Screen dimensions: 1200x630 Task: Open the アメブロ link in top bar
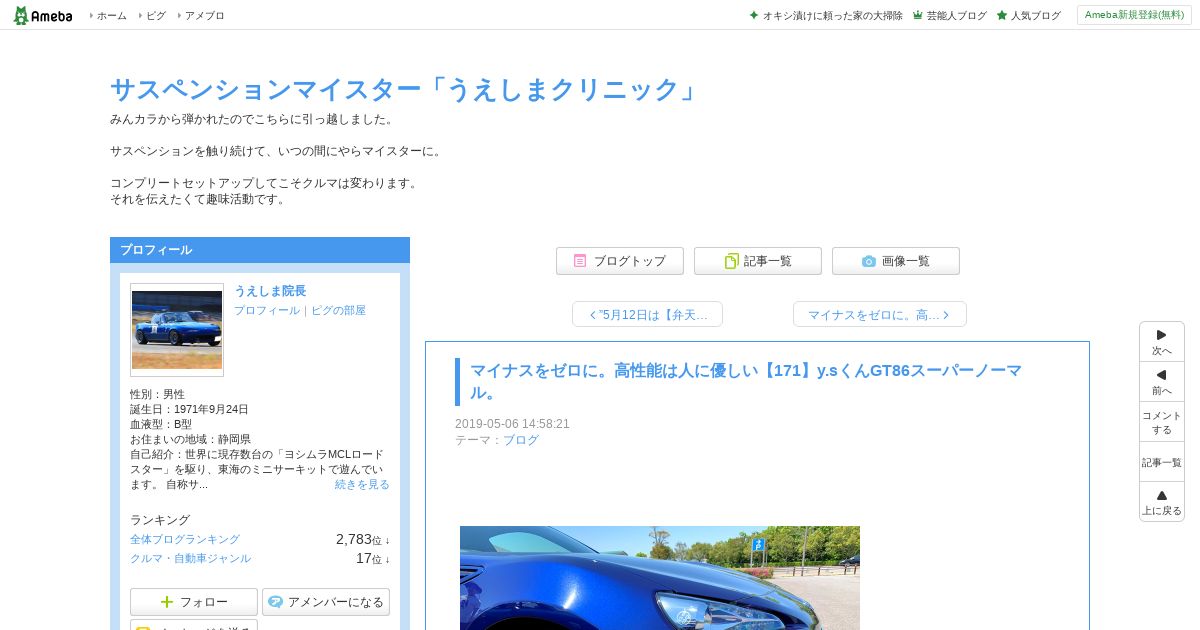pyautogui.click(x=204, y=16)
